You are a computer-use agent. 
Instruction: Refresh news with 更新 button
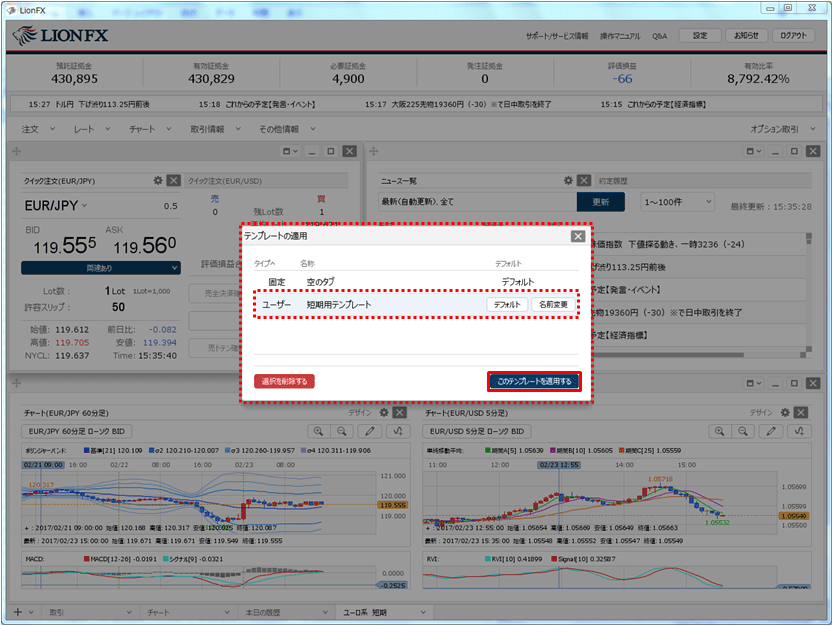click(601, 202)
